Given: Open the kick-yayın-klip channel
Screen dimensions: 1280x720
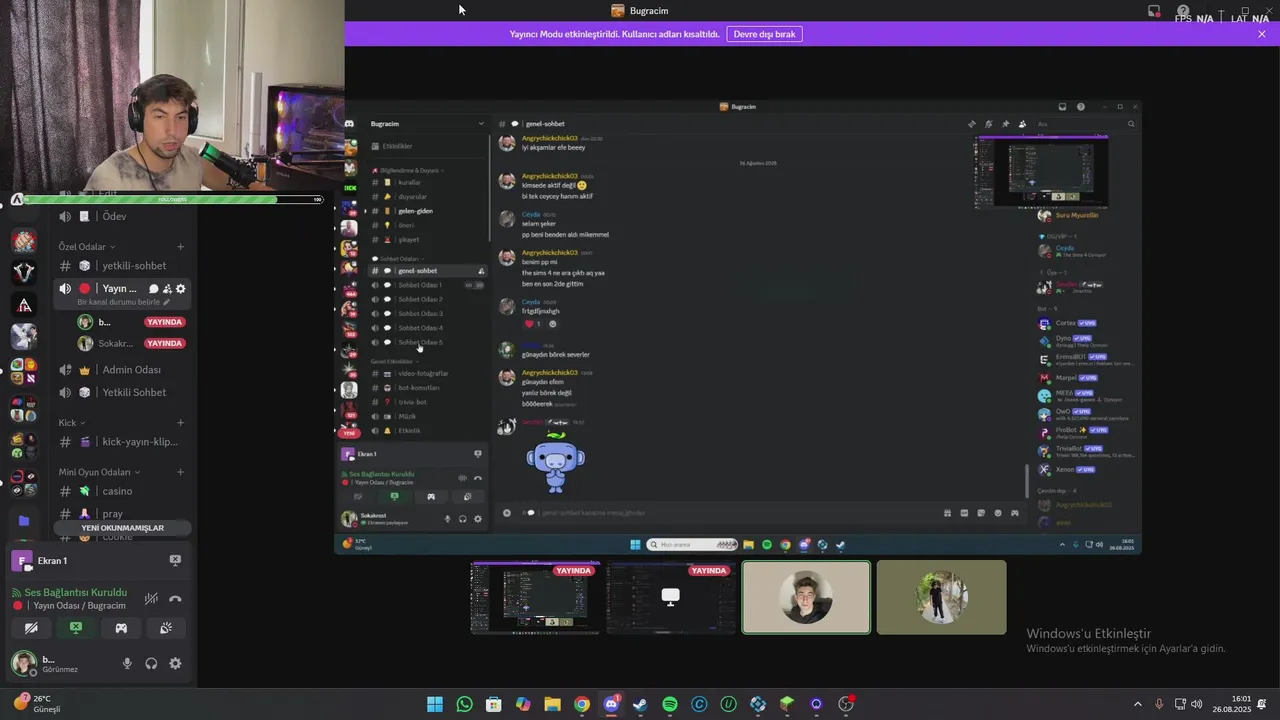Looking at the screenshot, I should click(x=121, y=442).
